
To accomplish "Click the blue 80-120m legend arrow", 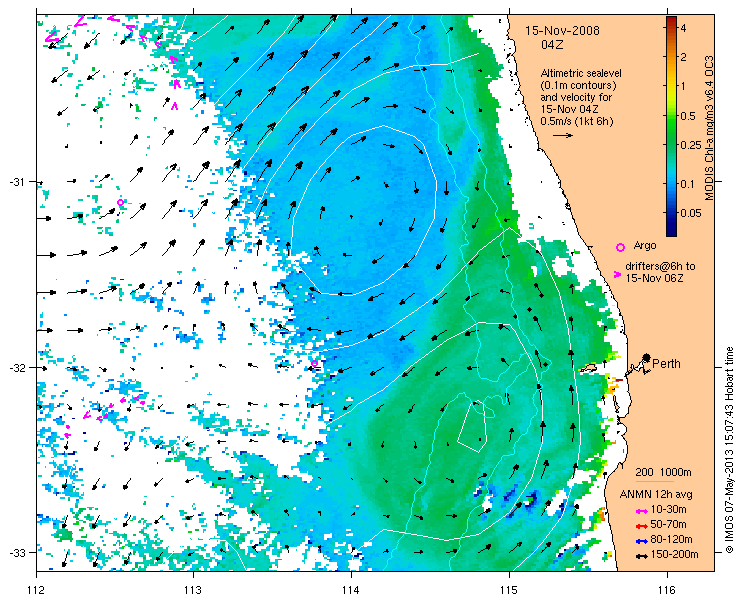I will pyautogui.click(x=641, y=541).
